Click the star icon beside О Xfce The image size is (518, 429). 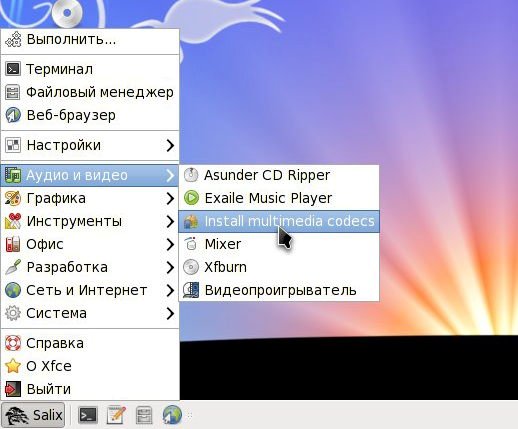click(13, 366)
